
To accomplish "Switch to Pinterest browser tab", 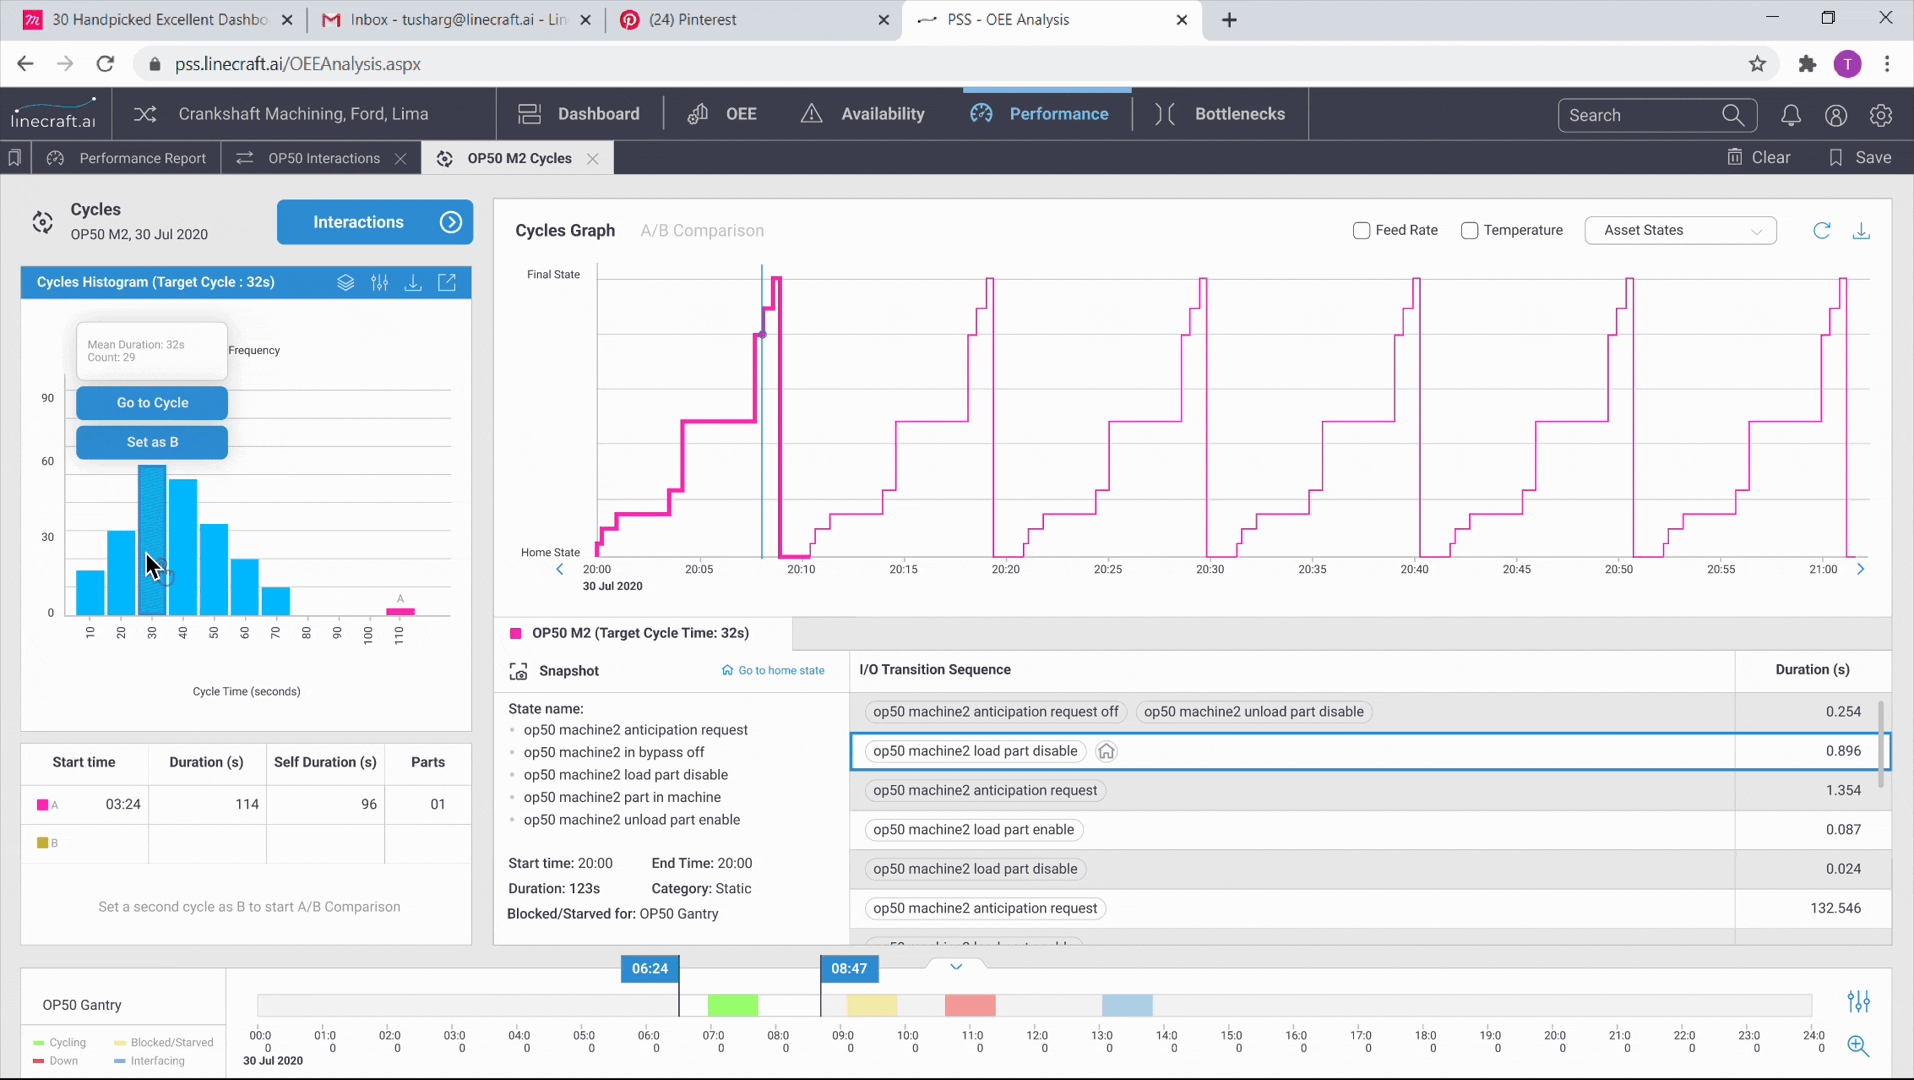I will coord(754,20).
